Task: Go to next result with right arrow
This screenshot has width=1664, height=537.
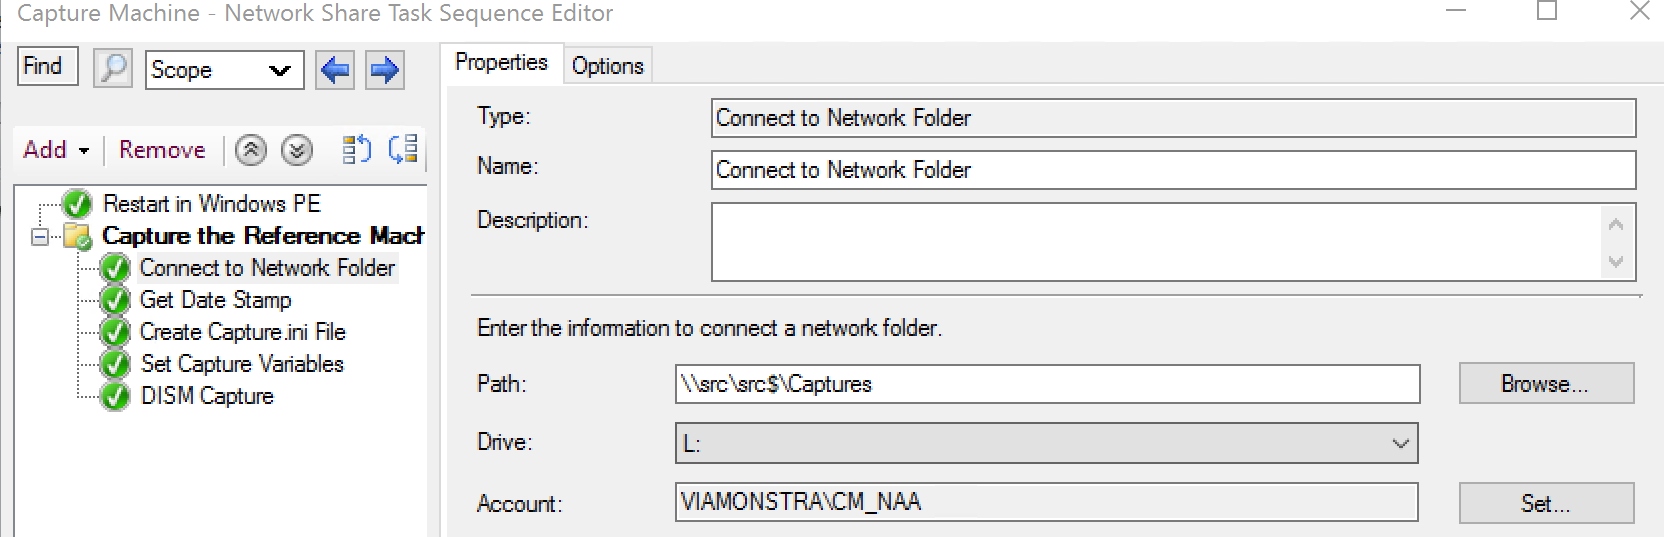Action: tap(384, 70)
